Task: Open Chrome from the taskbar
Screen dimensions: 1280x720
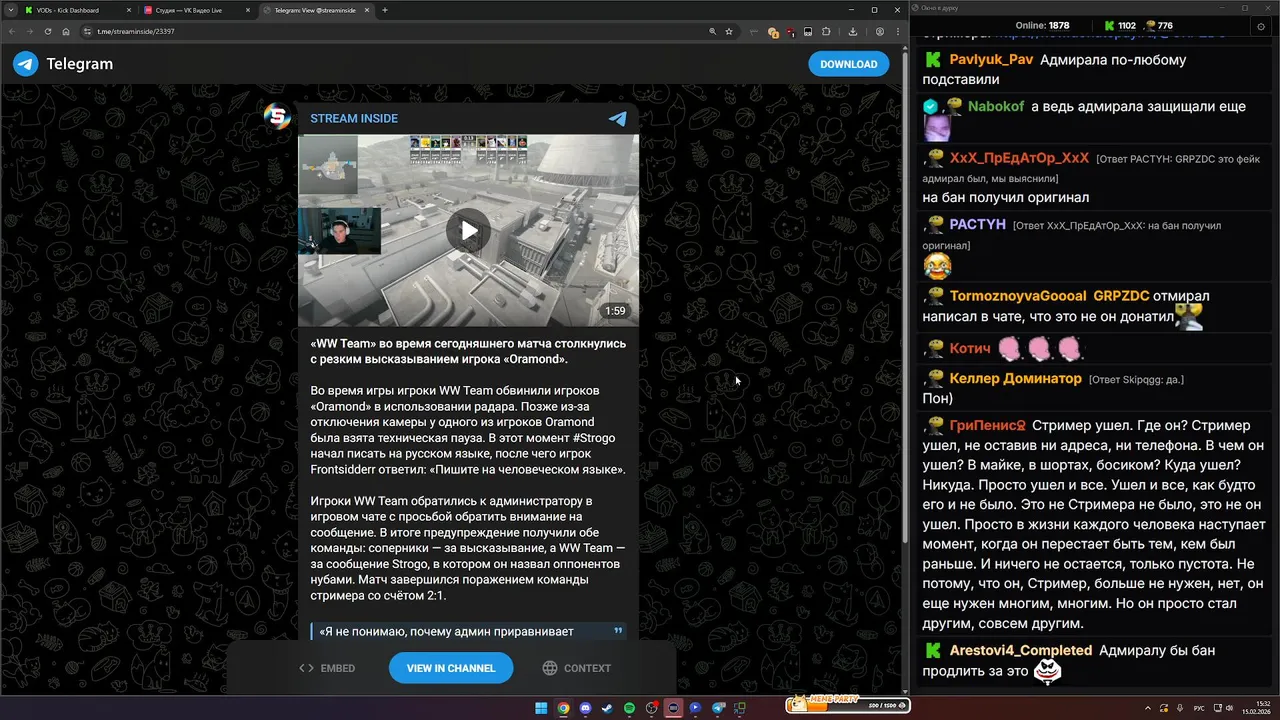Action: [563, 708]
